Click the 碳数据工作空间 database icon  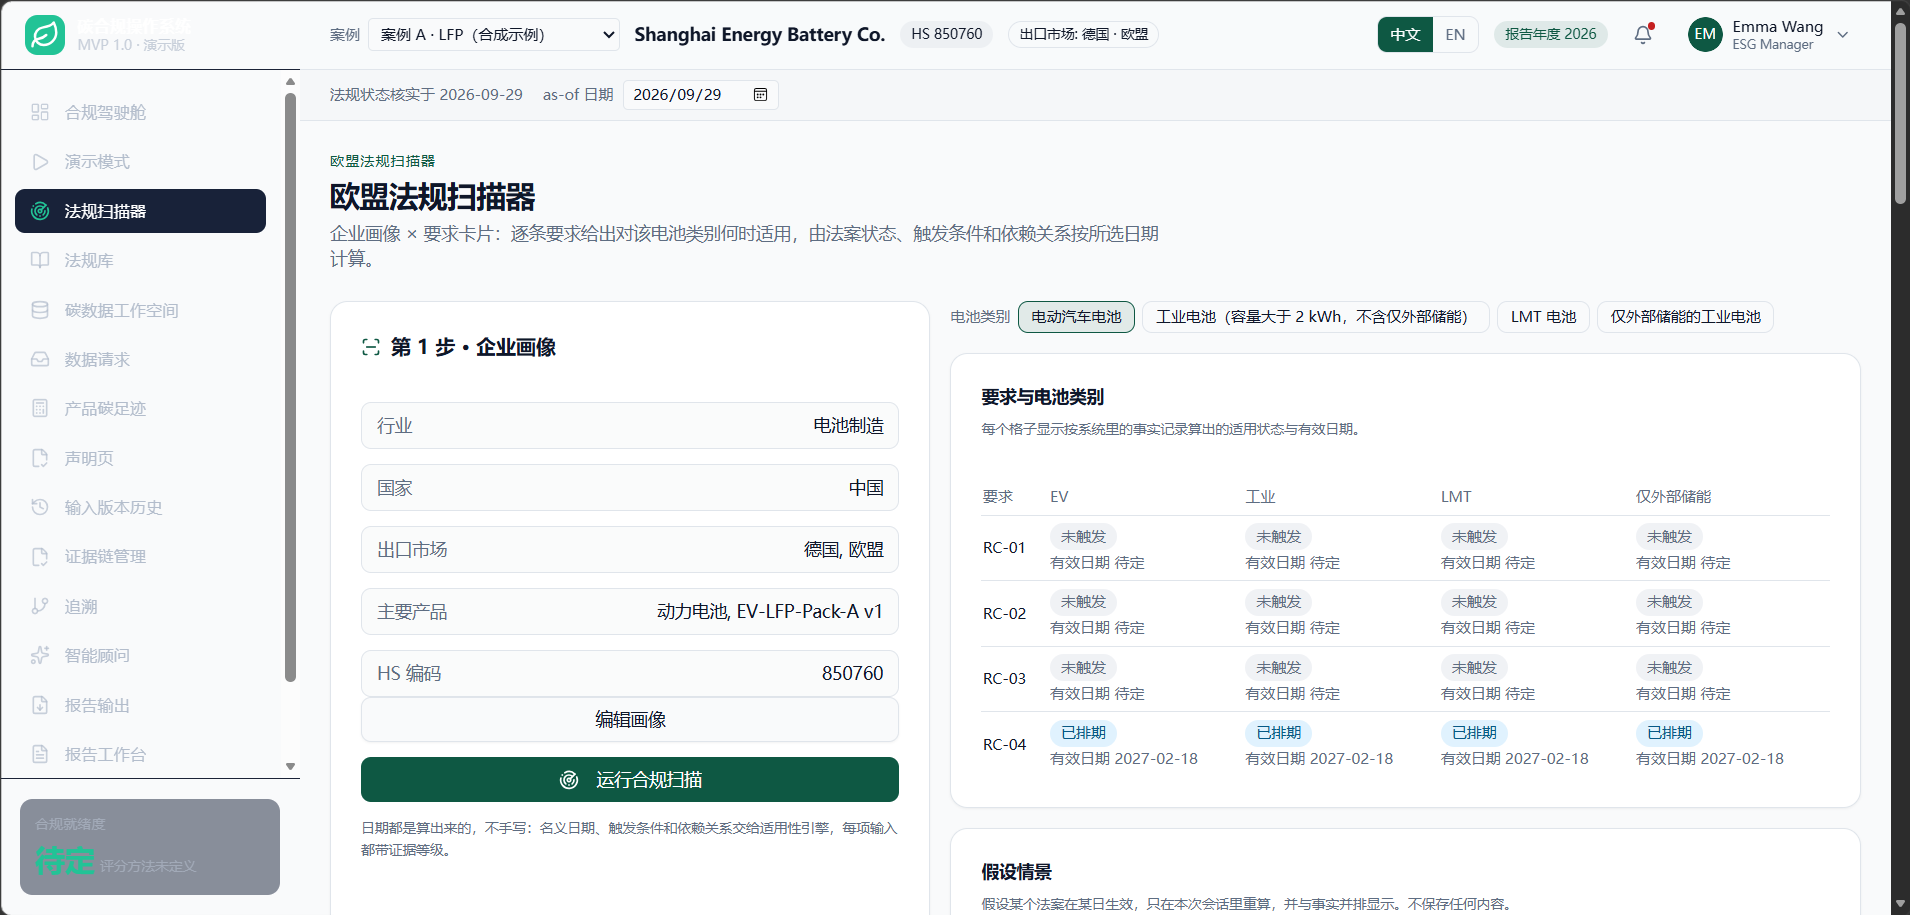click(x=40, y=310)
